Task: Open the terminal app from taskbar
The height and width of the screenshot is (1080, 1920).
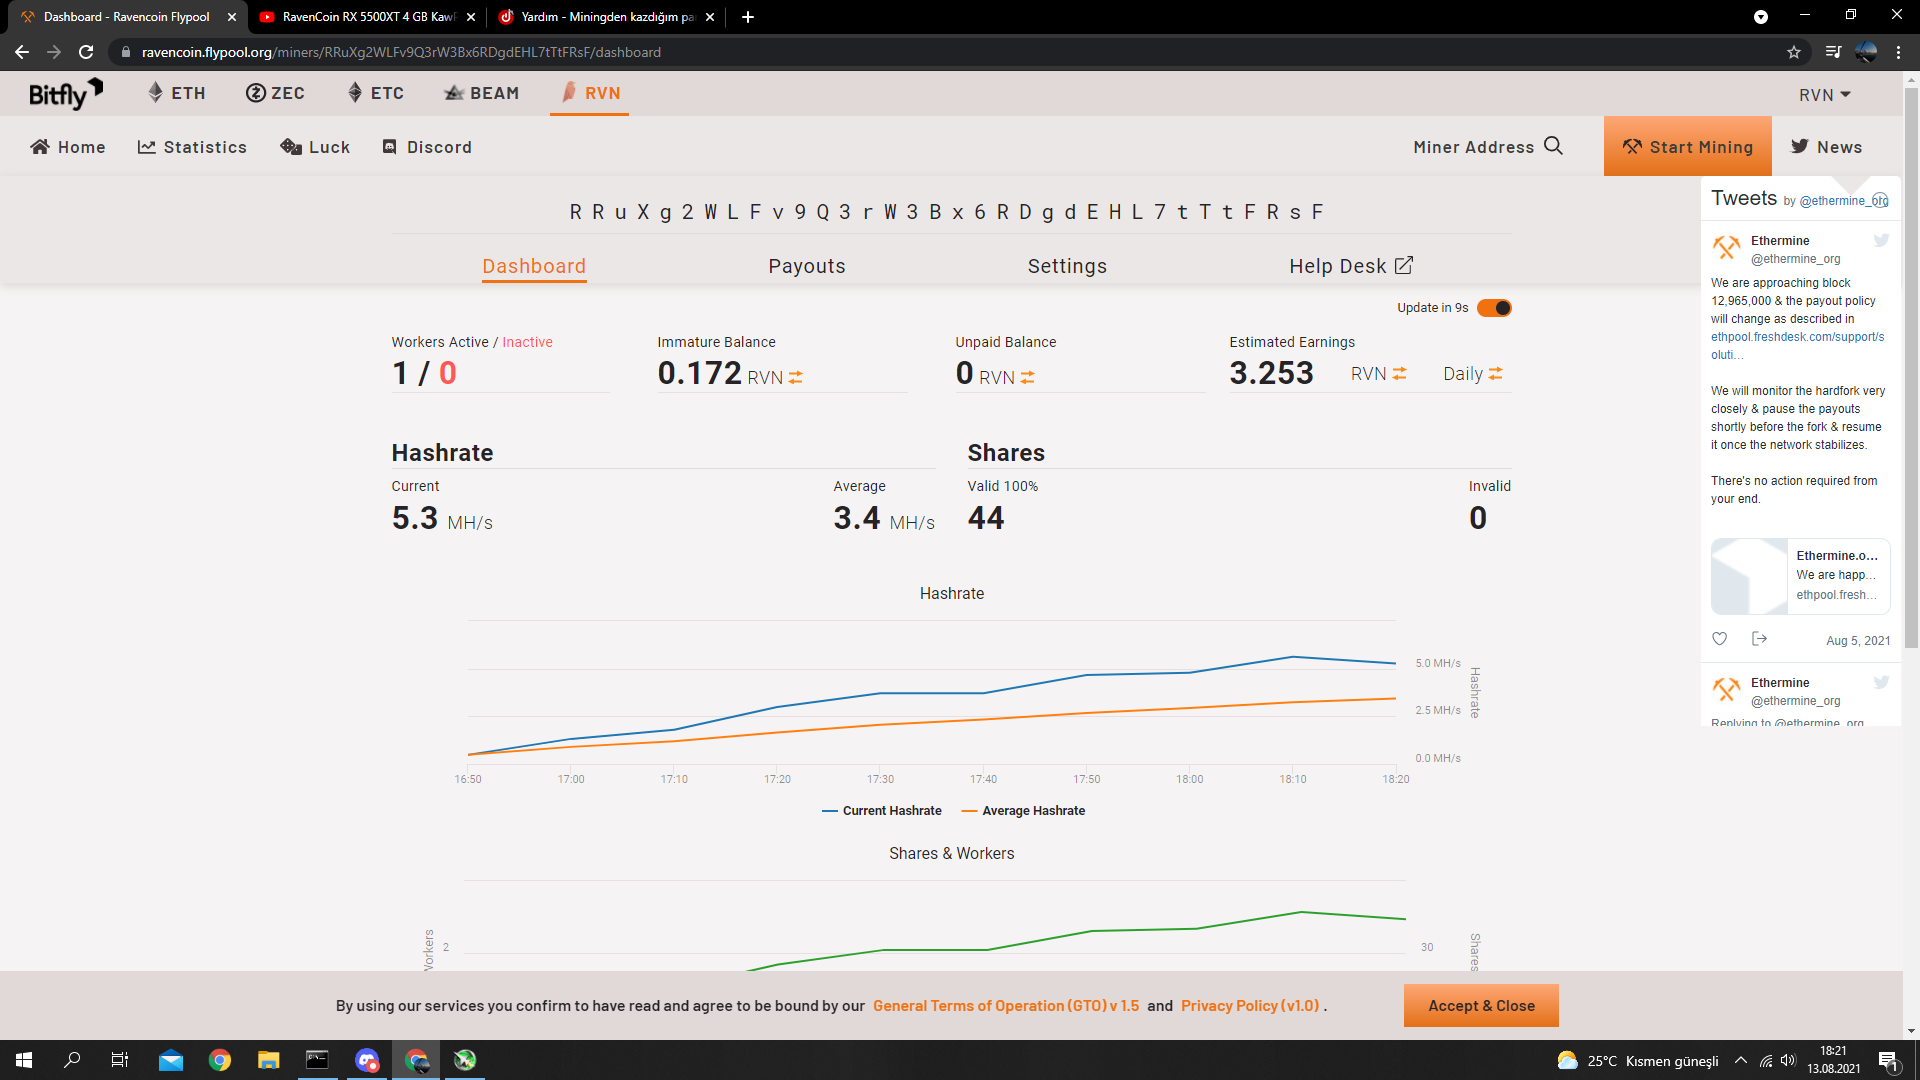Action: (x=317, y=1060)
